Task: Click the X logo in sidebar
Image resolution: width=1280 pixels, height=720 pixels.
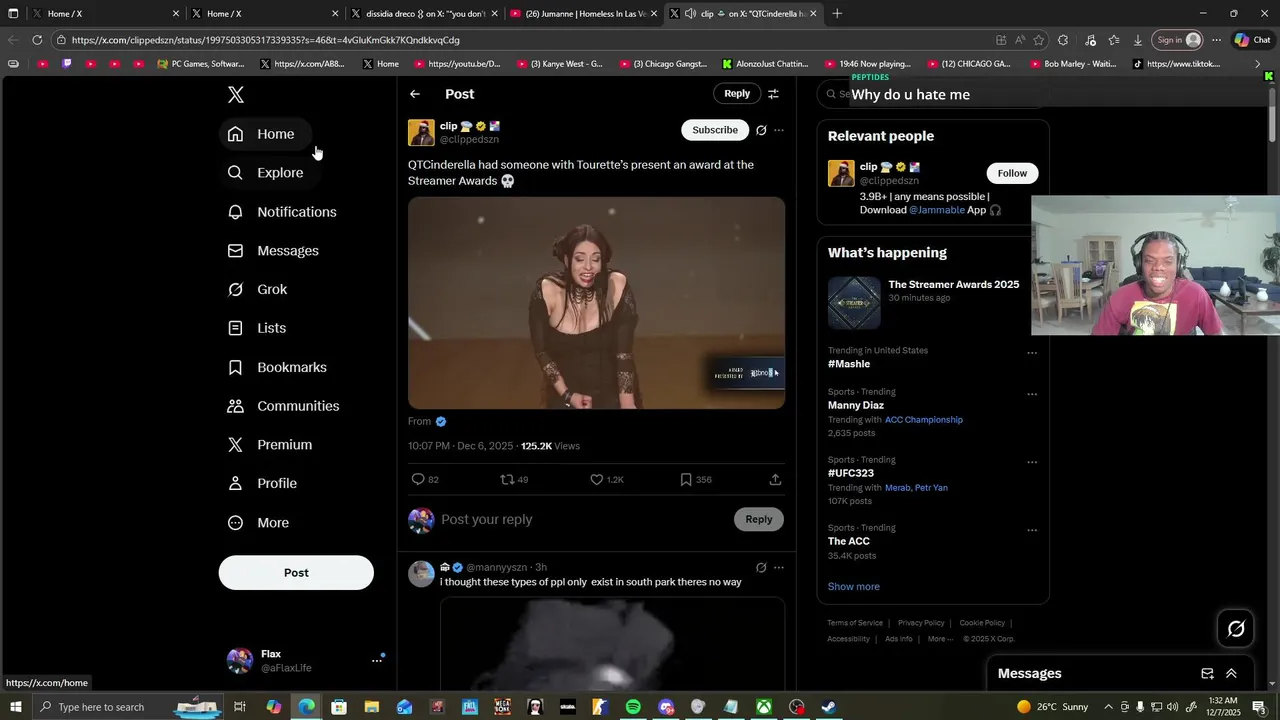Action: [x=236, y=95]
